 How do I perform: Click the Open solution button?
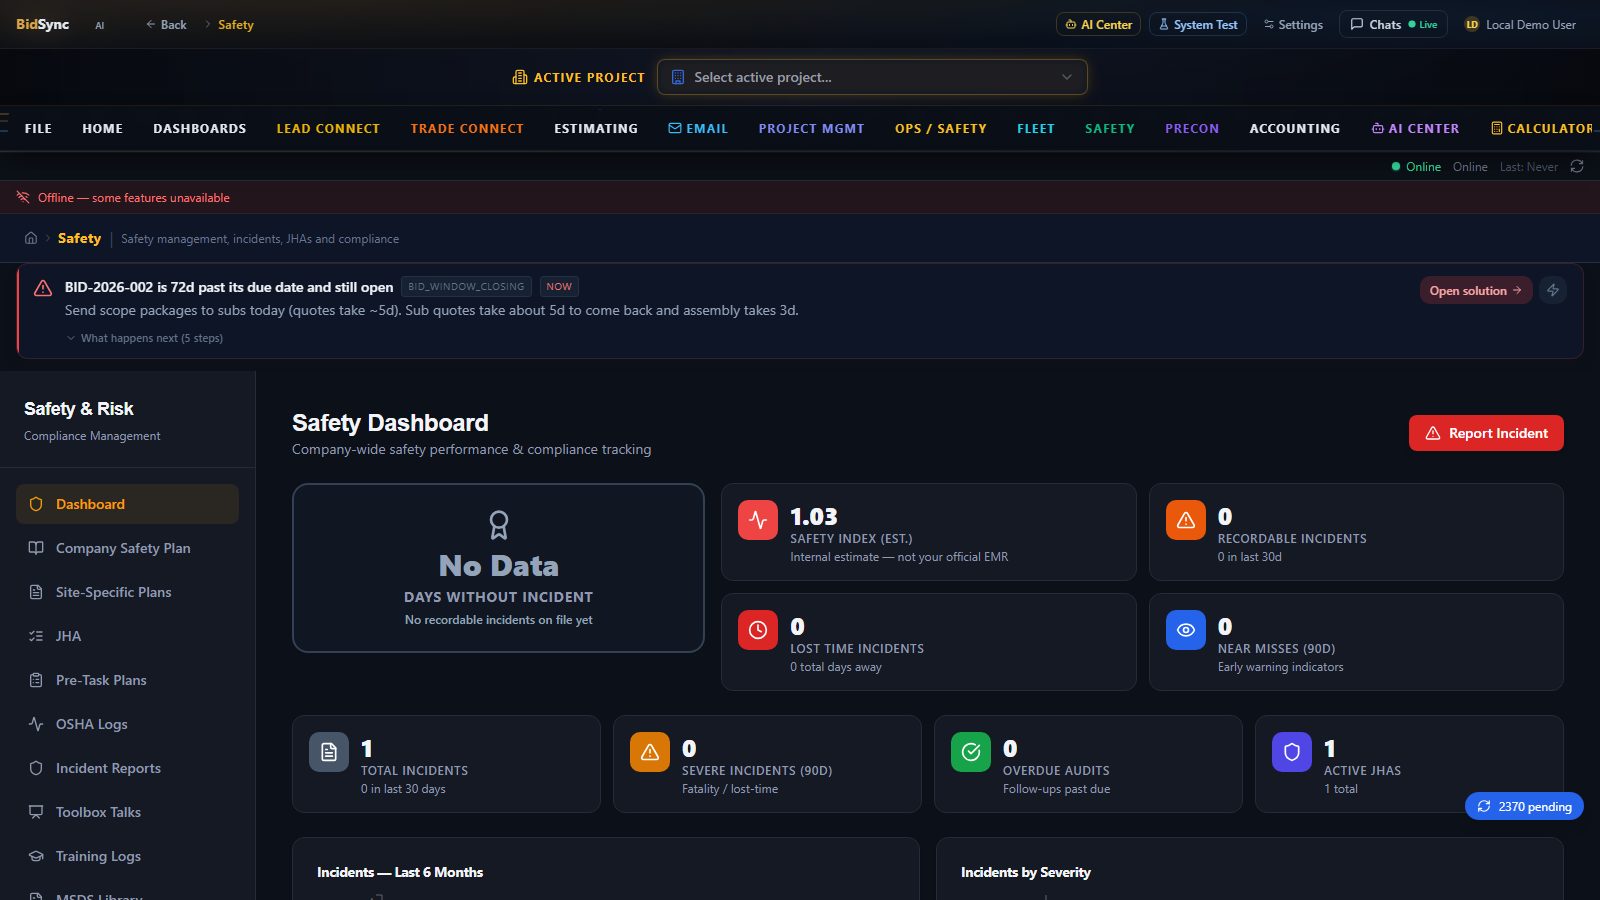pyautogui.click(x=1476, y=290)
